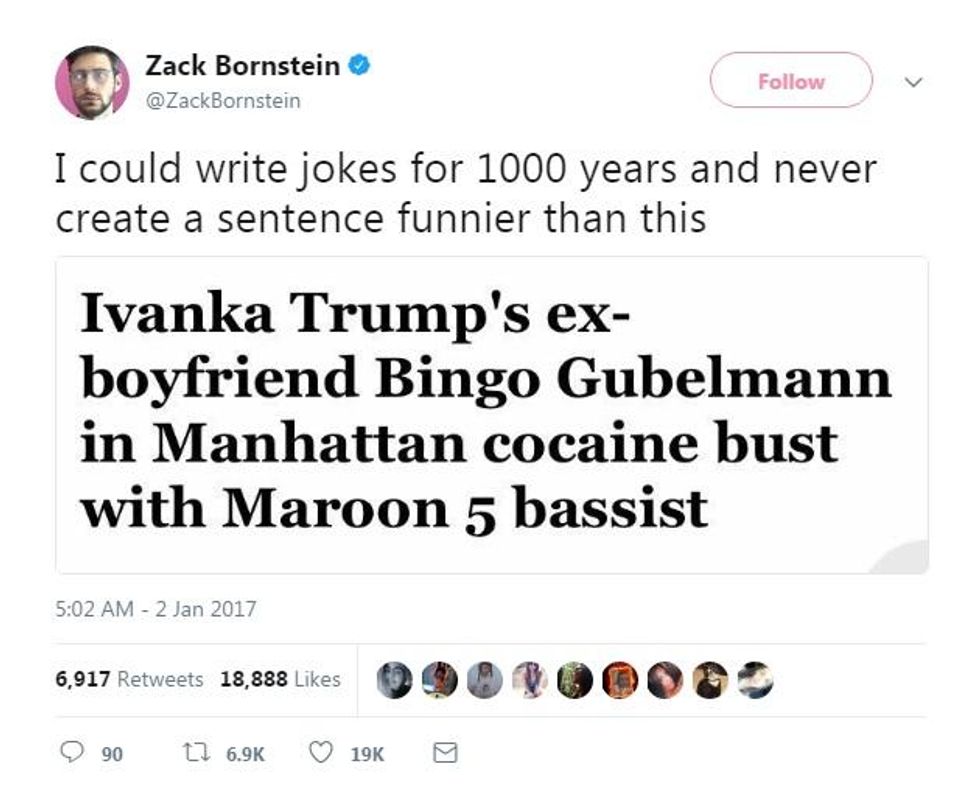Click the first liker avatar in the row
Viewport: 980px width, 804px height.
pos(393,680)
